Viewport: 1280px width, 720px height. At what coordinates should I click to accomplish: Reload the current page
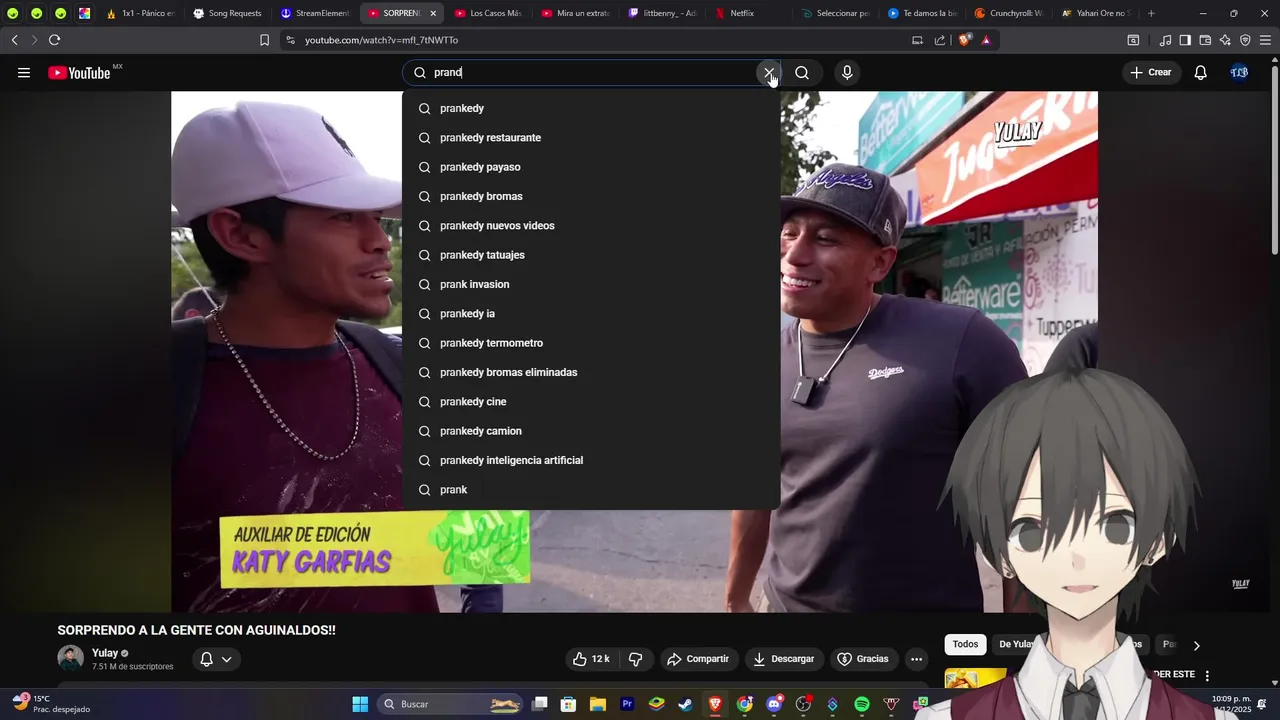[54, 40]
